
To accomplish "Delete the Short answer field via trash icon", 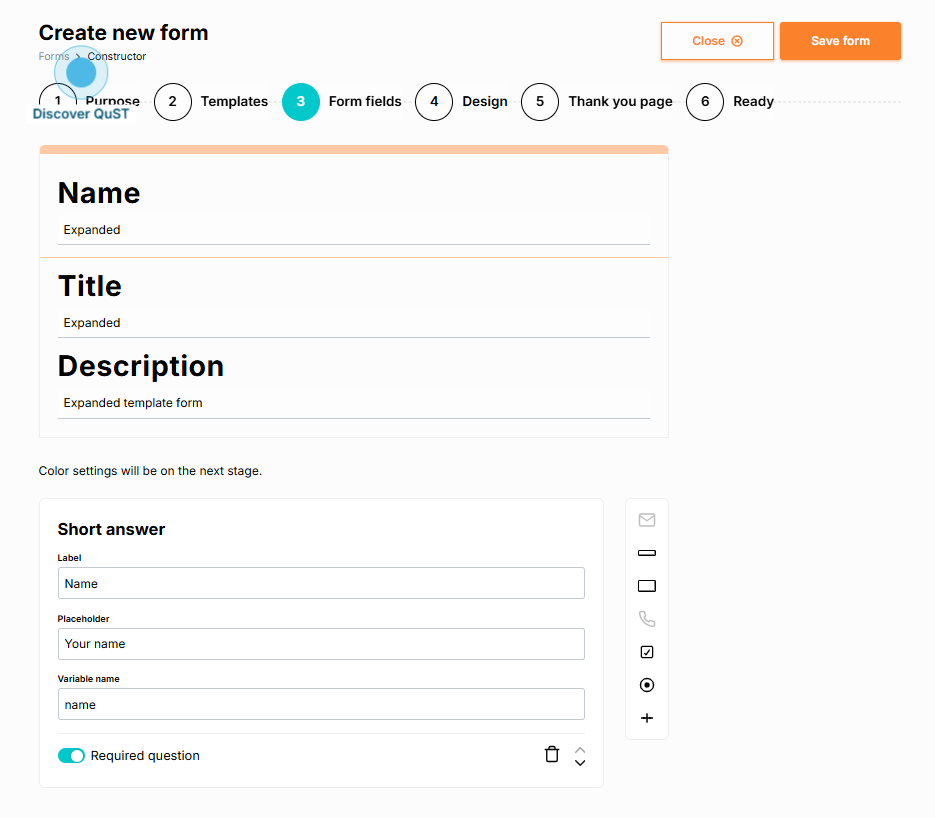I will tap(551, 755).
